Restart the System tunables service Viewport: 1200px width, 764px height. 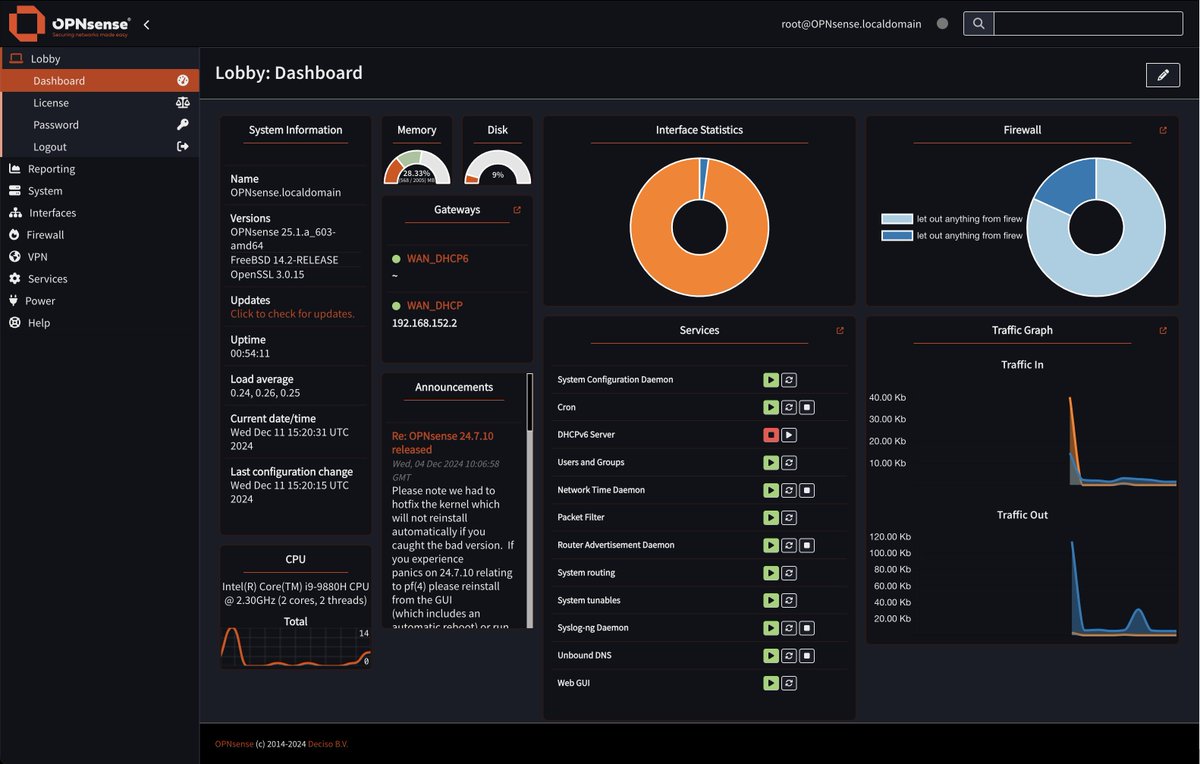coord(789,600)
